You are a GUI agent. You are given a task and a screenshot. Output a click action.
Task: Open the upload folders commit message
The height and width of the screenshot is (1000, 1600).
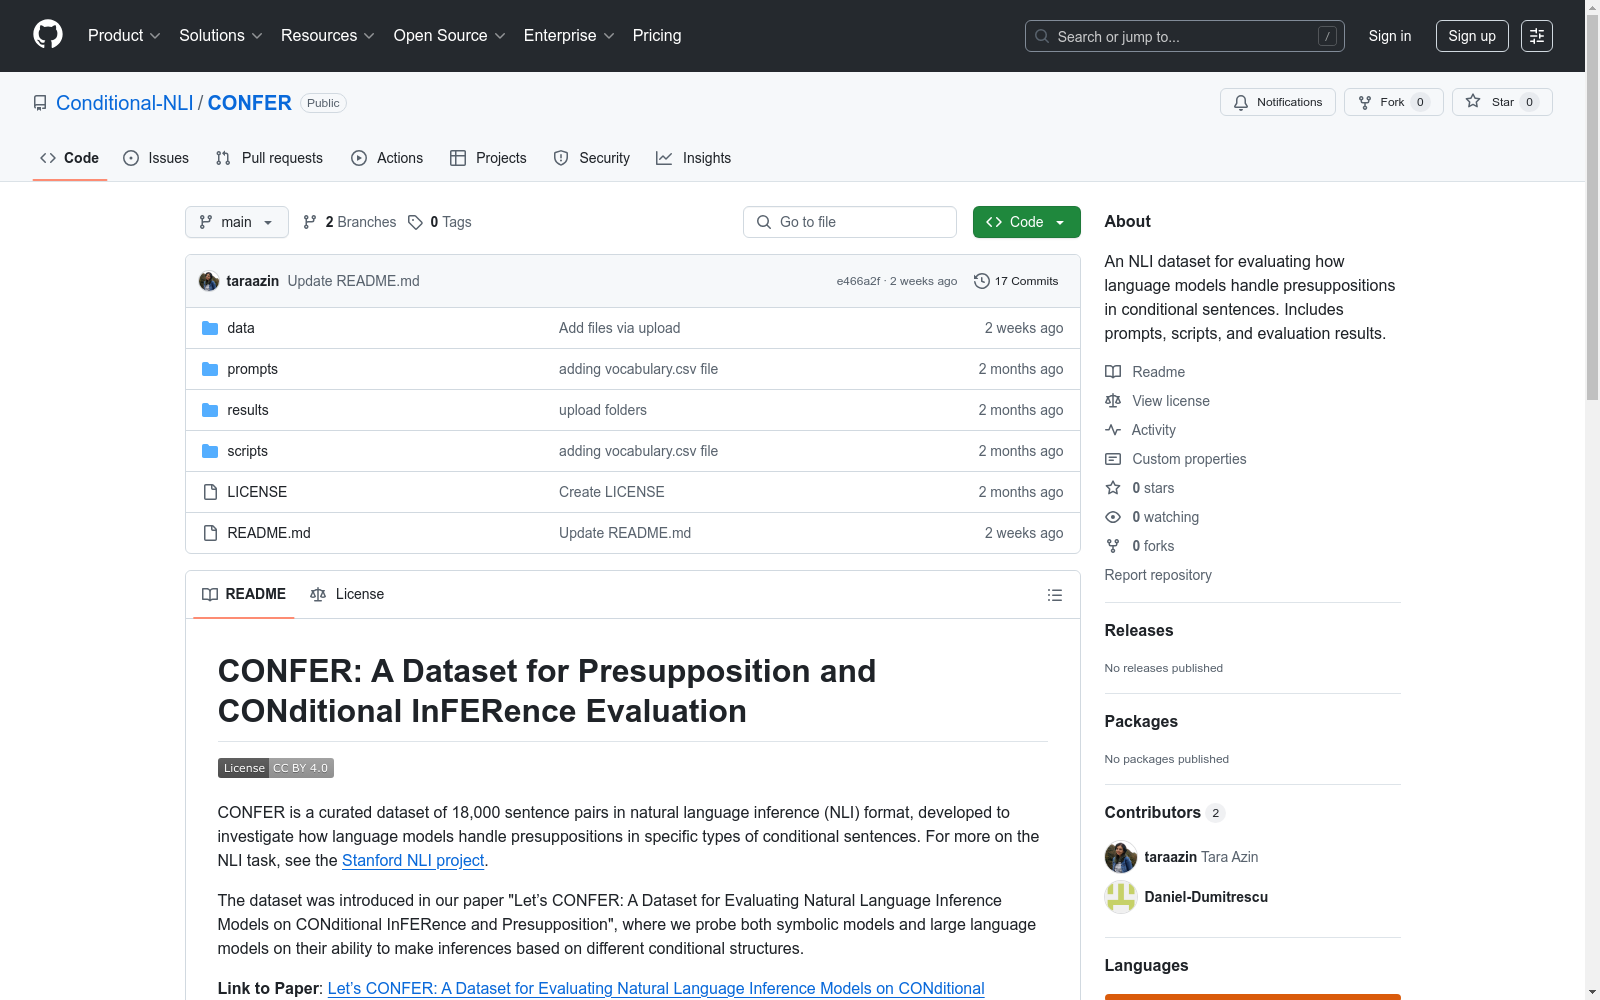(603, 410)
